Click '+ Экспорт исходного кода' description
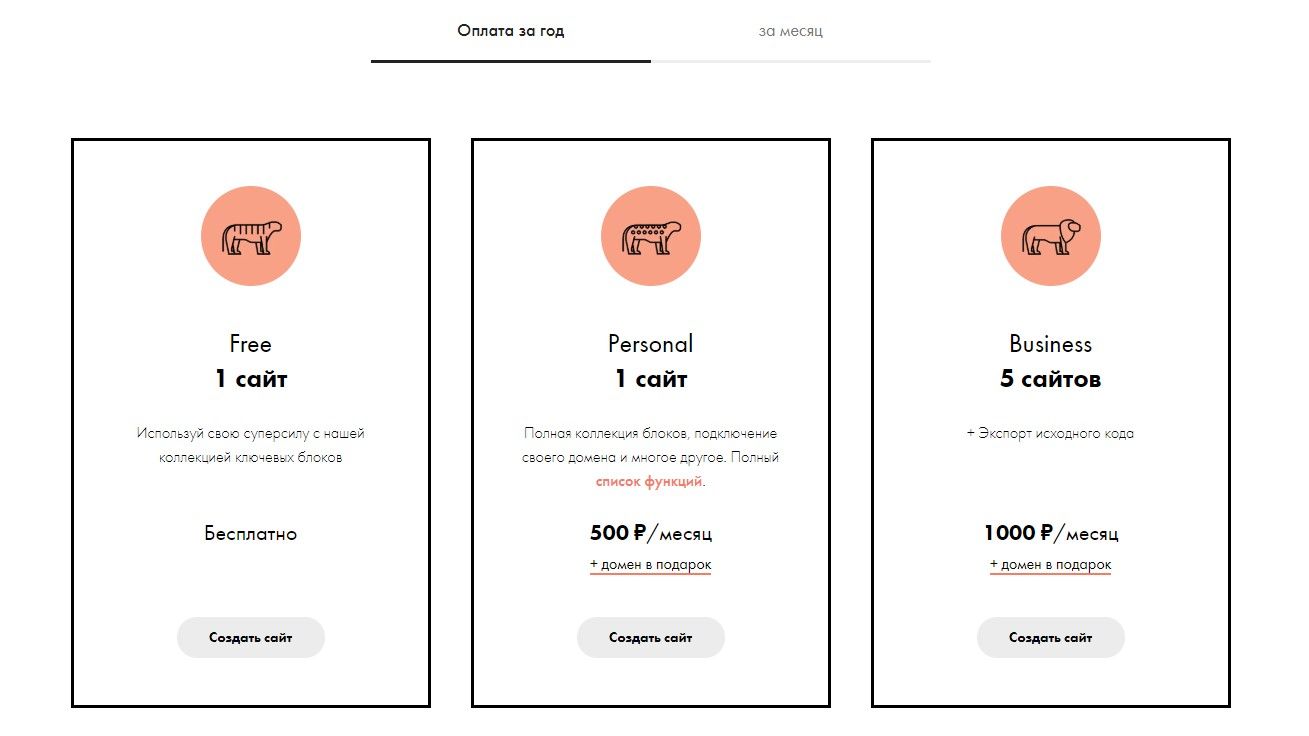The width and height of the screenshot is (1309, 736). (1051, 434)
